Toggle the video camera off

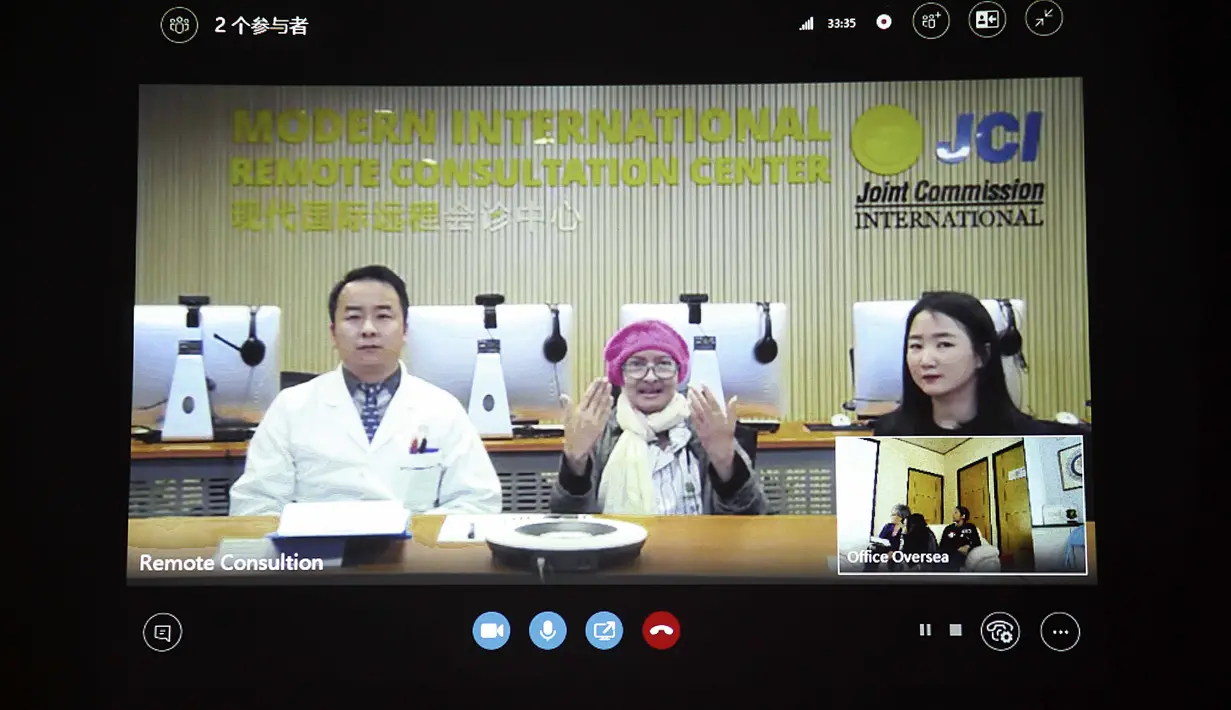pos(491,630)
